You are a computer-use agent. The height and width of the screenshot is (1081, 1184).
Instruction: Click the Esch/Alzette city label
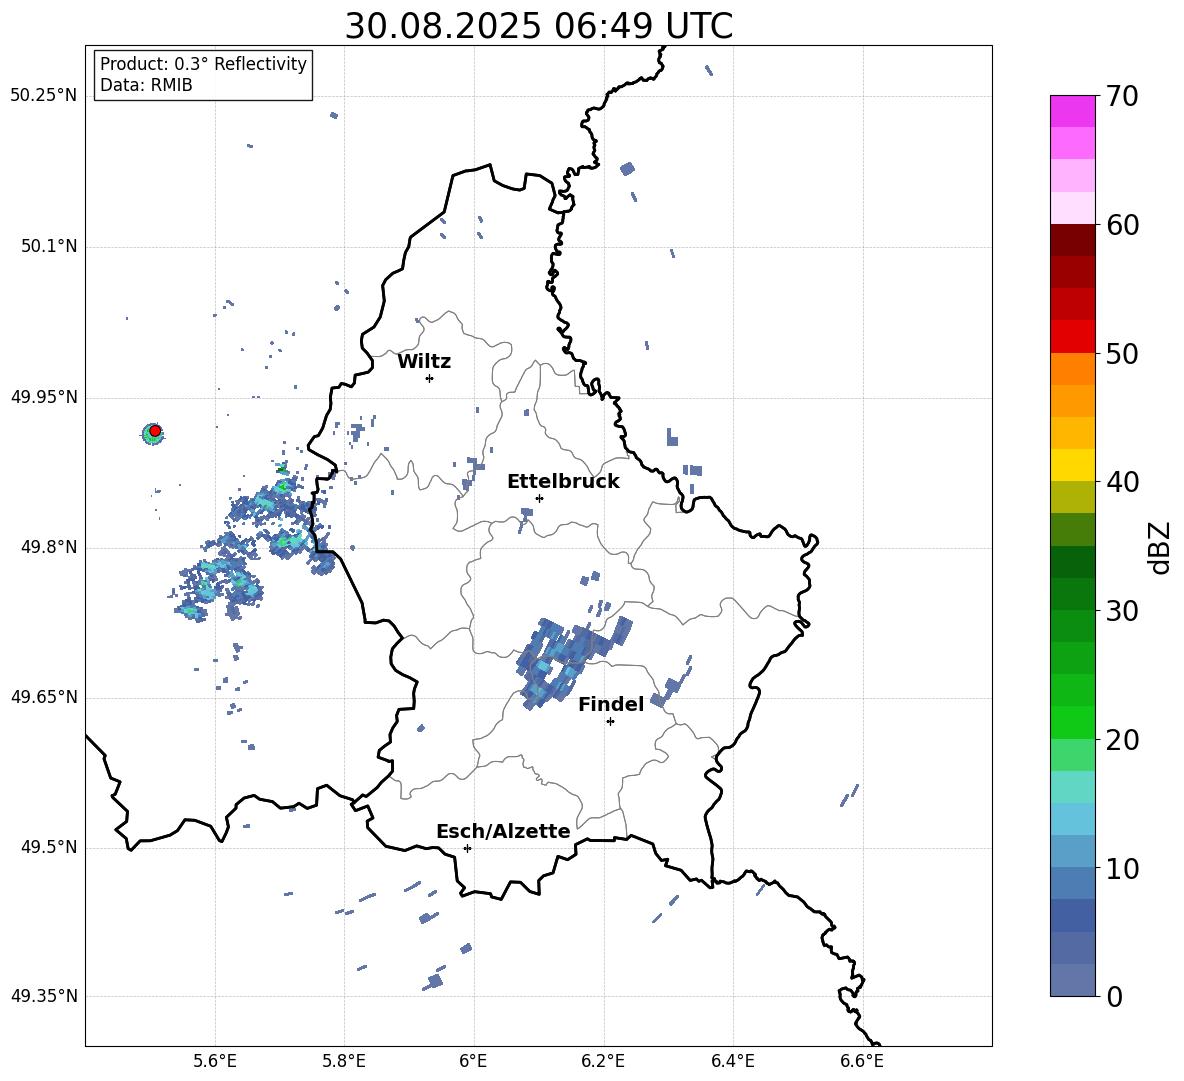pos(503,831)
